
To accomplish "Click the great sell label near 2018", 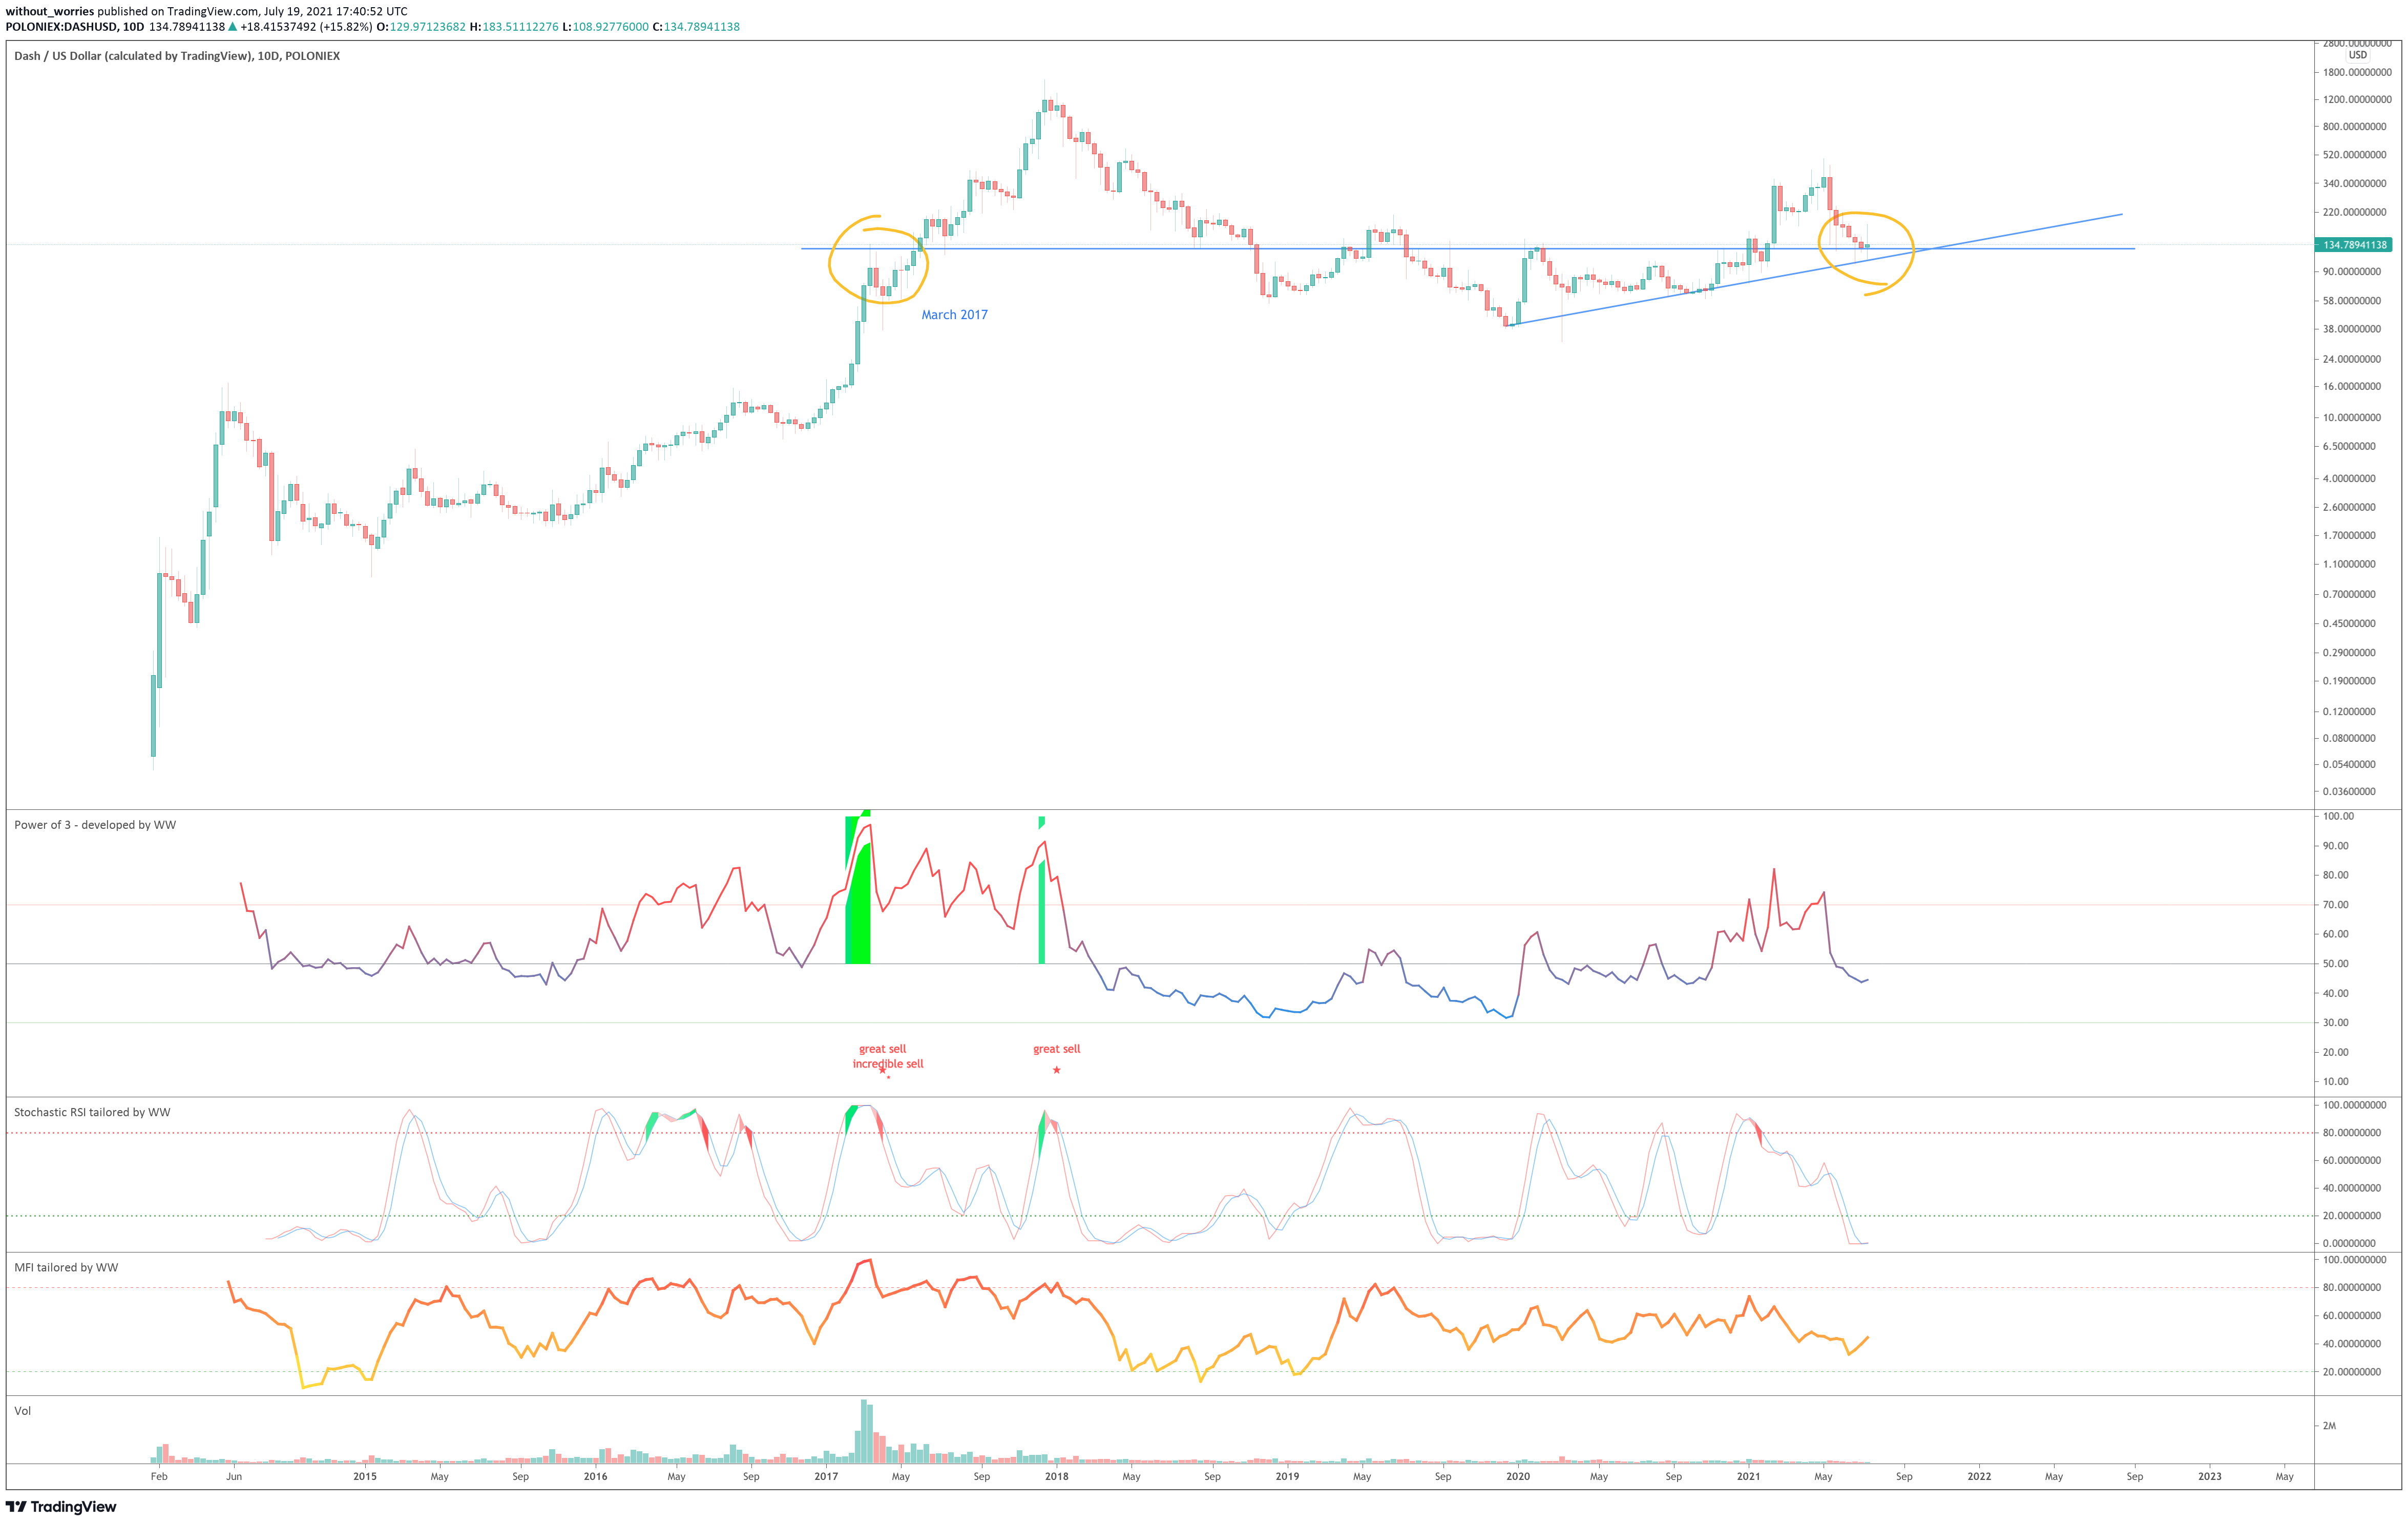I will coord(1056,1049).
